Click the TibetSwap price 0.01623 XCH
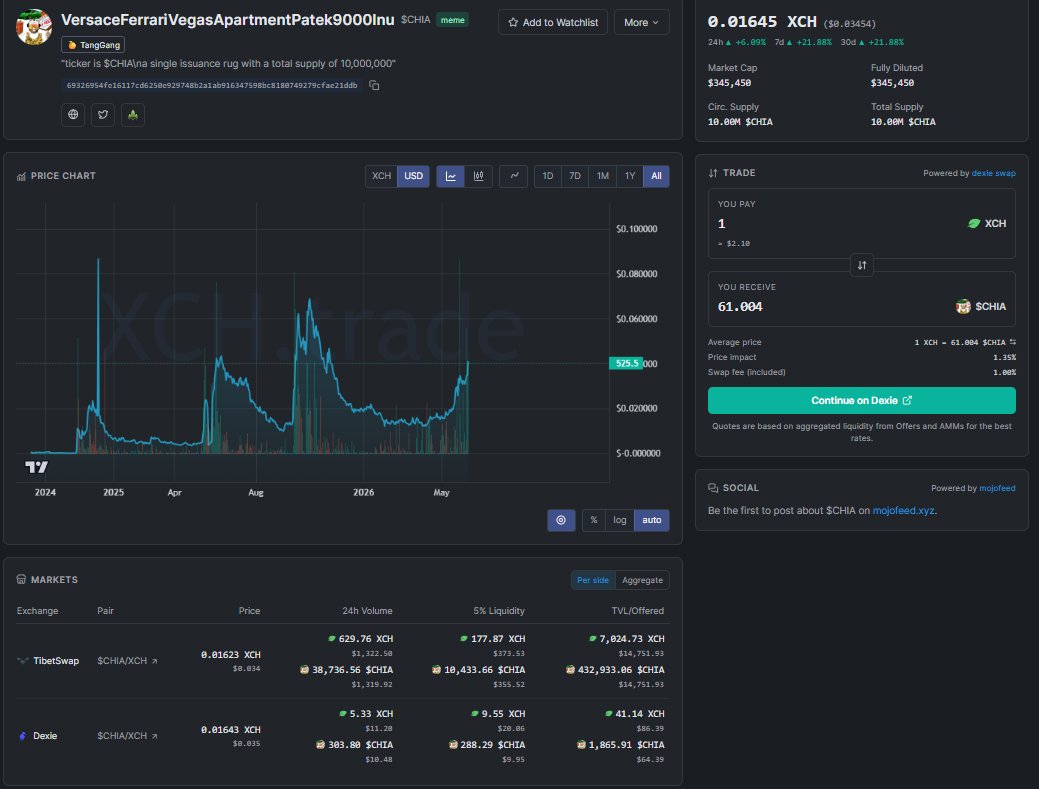Viewport: 1039px width, 789px height. tap(231, 655)
